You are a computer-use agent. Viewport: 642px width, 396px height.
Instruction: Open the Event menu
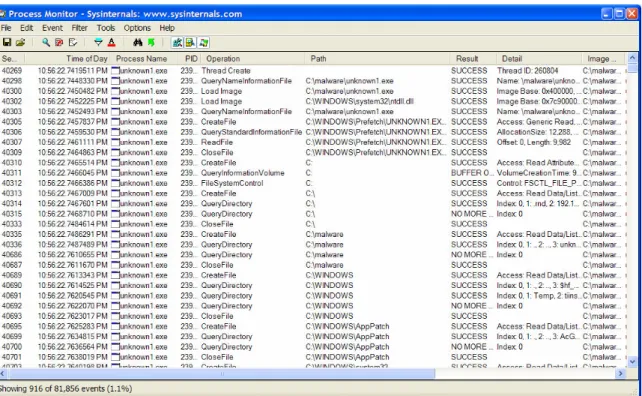point(52,28)
